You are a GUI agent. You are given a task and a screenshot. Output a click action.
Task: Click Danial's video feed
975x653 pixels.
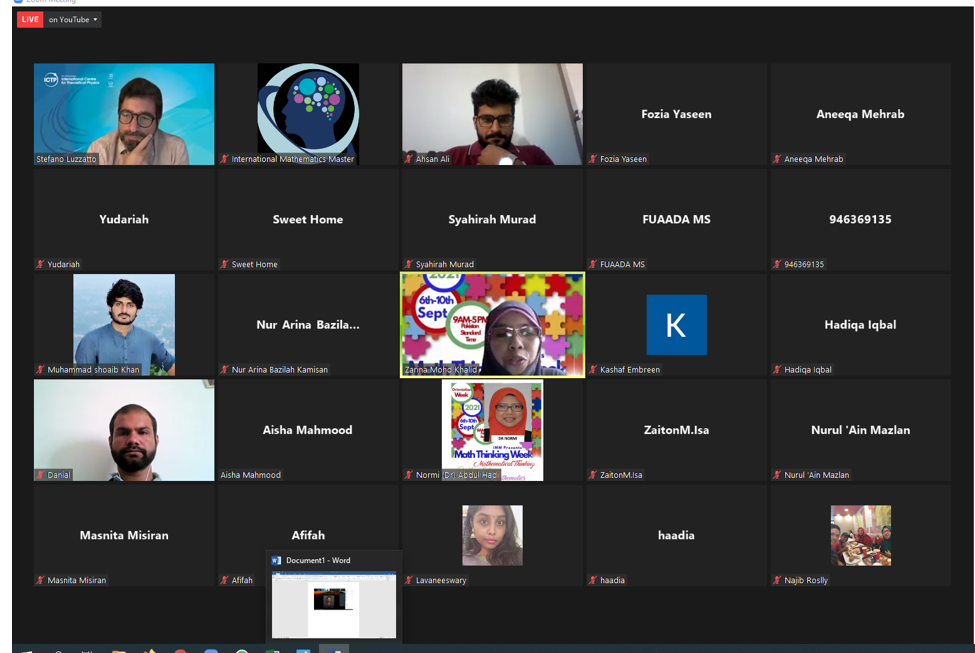point(124,430)
